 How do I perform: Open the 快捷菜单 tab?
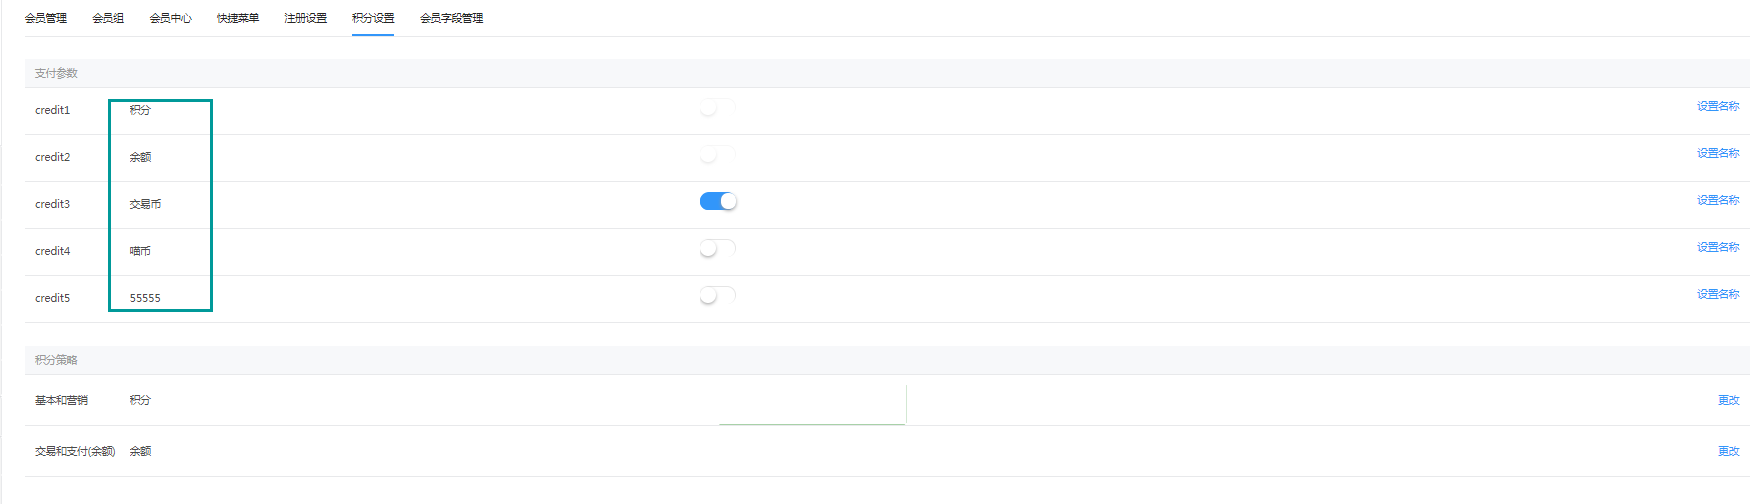point(238,18)
